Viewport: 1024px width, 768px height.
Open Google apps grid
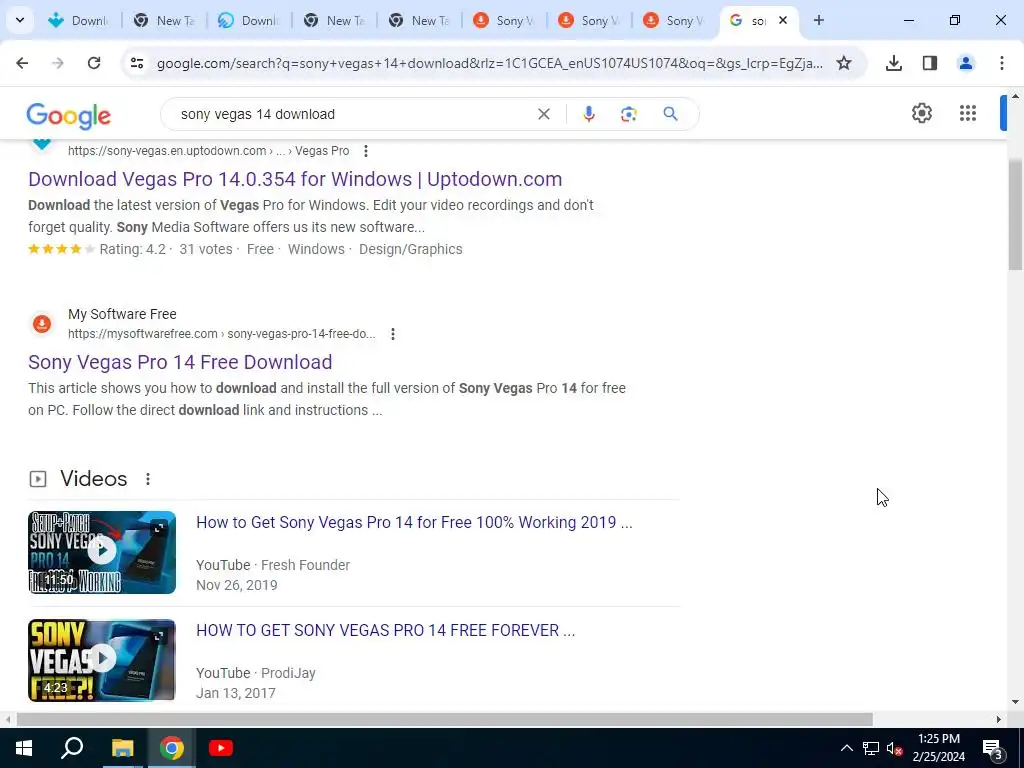(968, 113)
